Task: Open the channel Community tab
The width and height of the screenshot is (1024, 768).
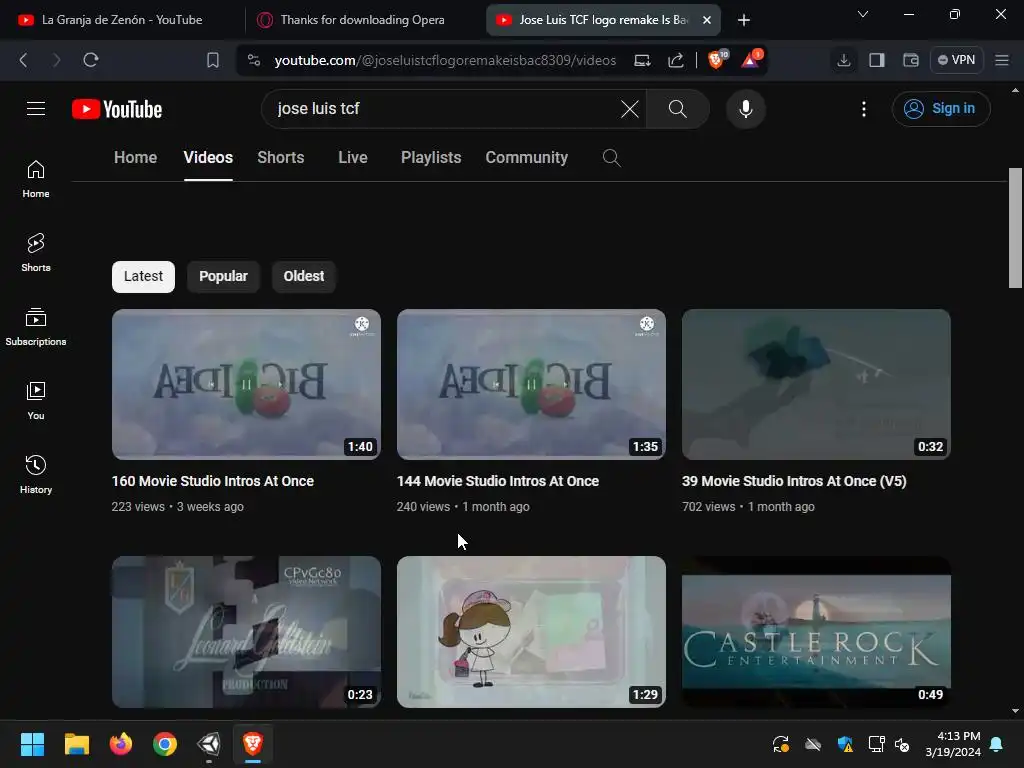Action: [x=526, y=157]
